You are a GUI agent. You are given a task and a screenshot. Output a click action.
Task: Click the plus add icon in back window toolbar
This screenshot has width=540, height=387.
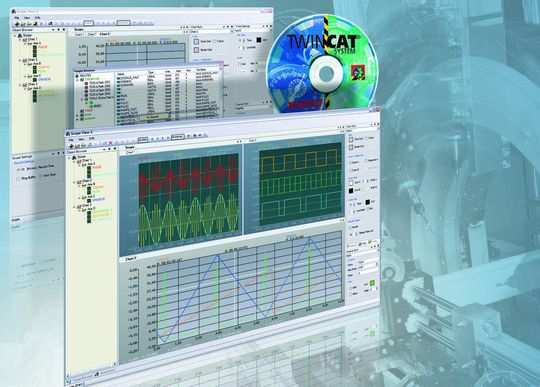17,24
